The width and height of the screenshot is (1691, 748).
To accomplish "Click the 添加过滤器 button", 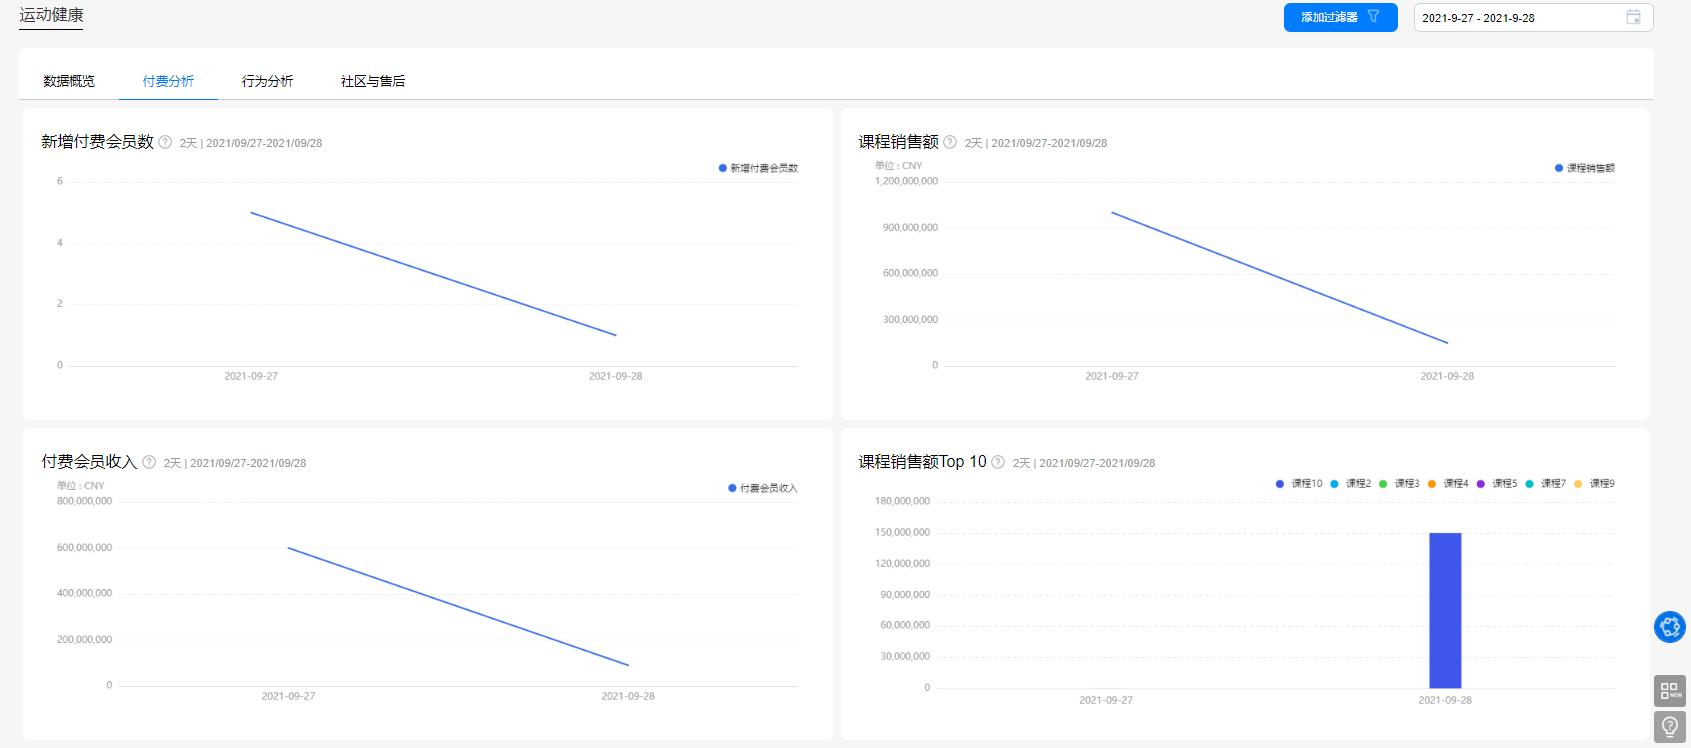I will pyautogui.click(x=1340, y=17).
